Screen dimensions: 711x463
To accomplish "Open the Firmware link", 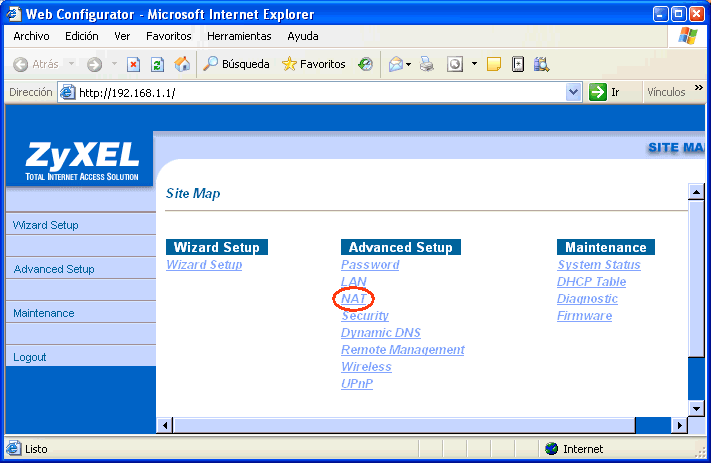I will coord(584,316).
